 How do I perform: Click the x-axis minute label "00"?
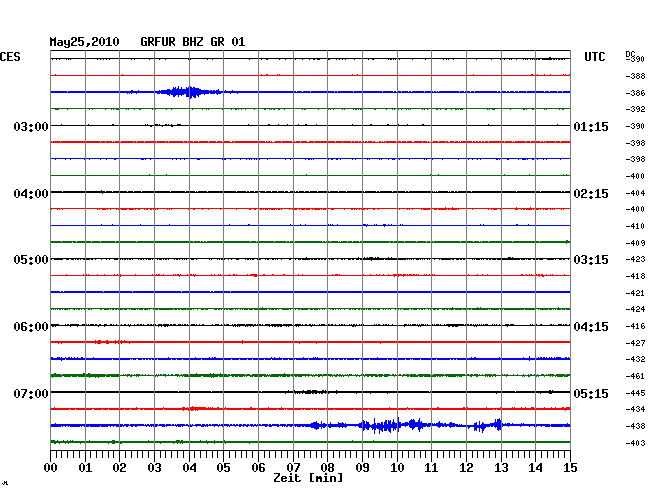(x=51, y=468)
